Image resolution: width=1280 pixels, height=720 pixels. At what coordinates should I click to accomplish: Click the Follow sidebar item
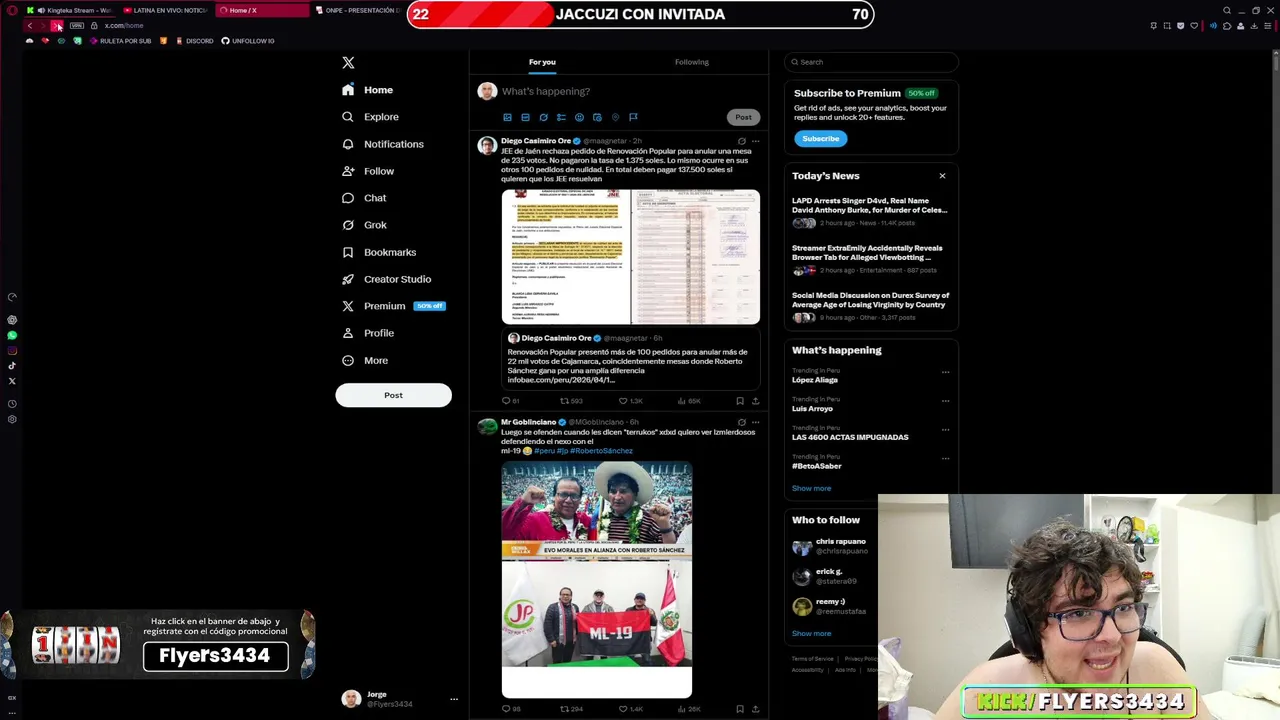pos(368,171)
